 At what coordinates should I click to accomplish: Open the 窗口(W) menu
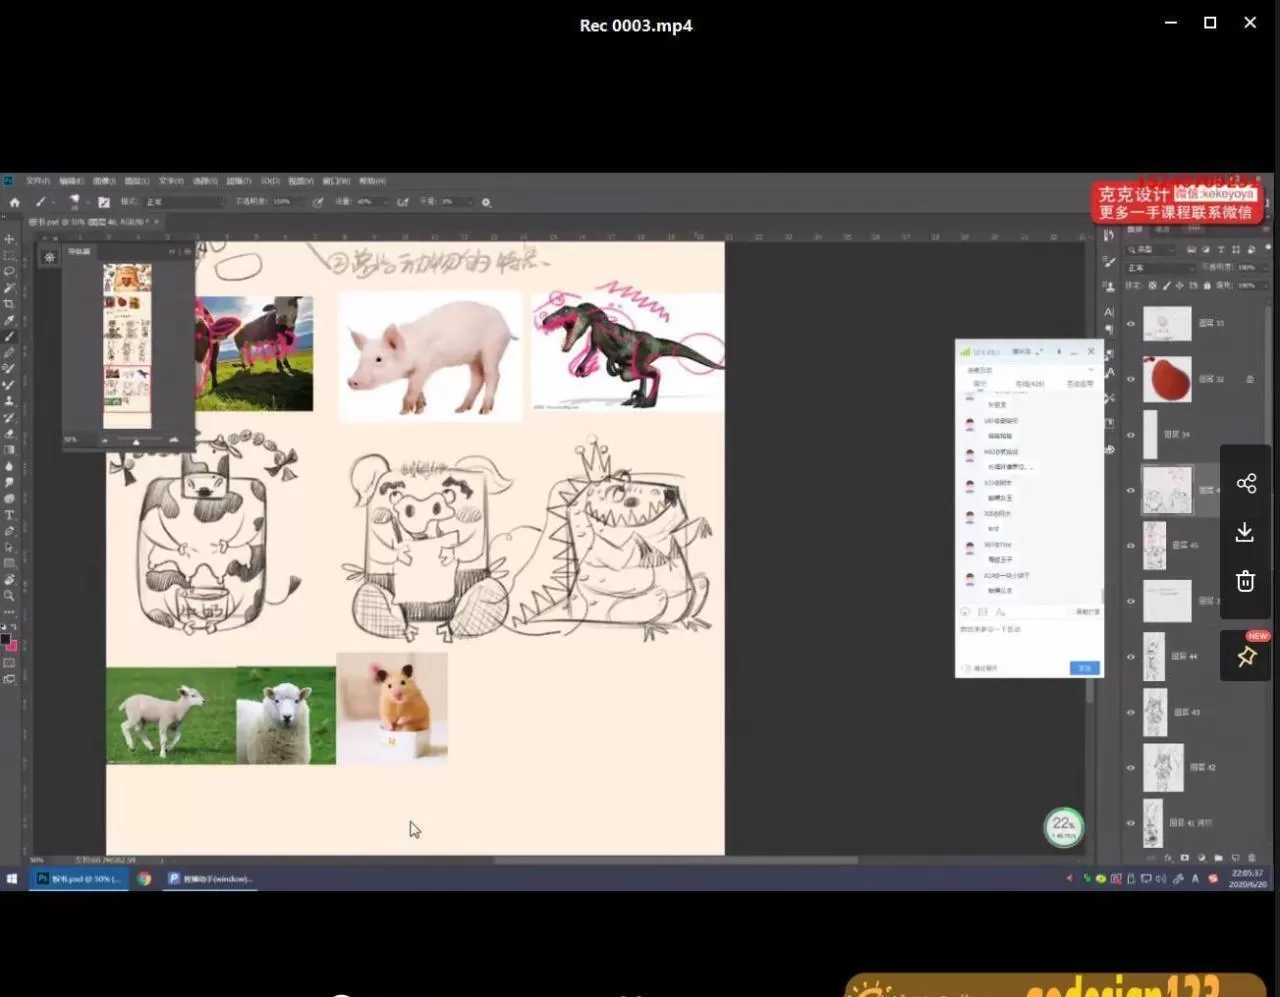click(x=336, y=181)
